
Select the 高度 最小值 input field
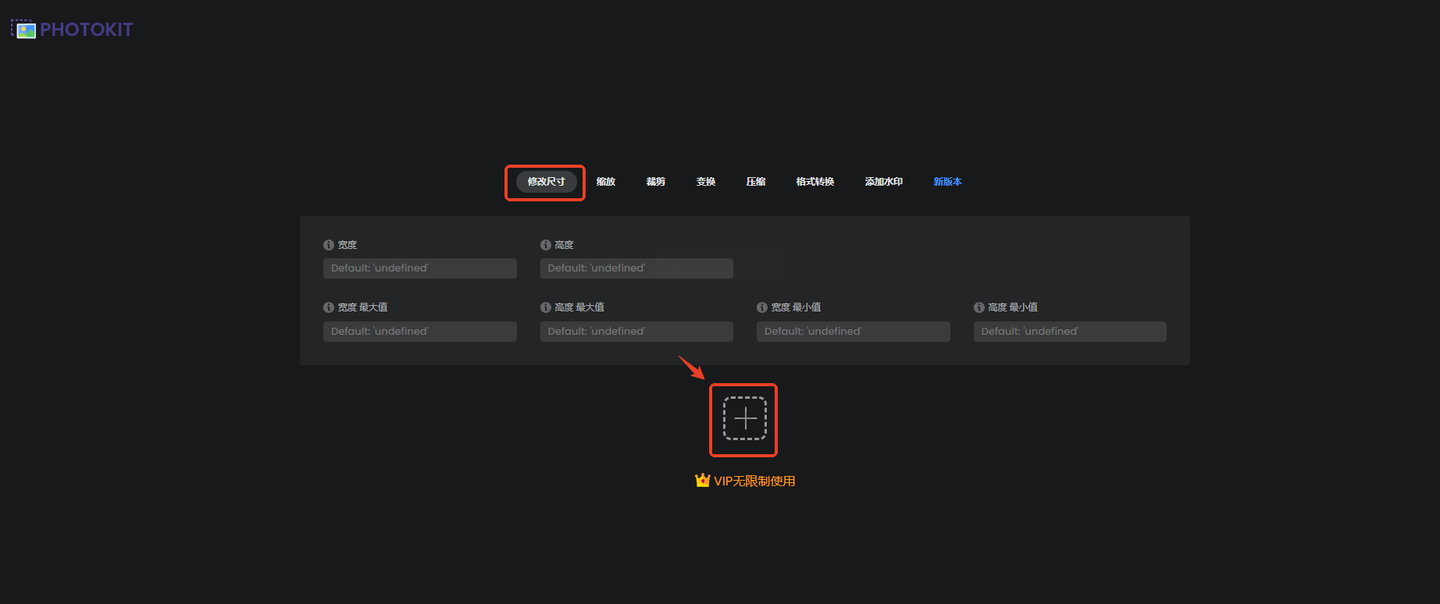pyautogui.click(x=1070, y=331)
